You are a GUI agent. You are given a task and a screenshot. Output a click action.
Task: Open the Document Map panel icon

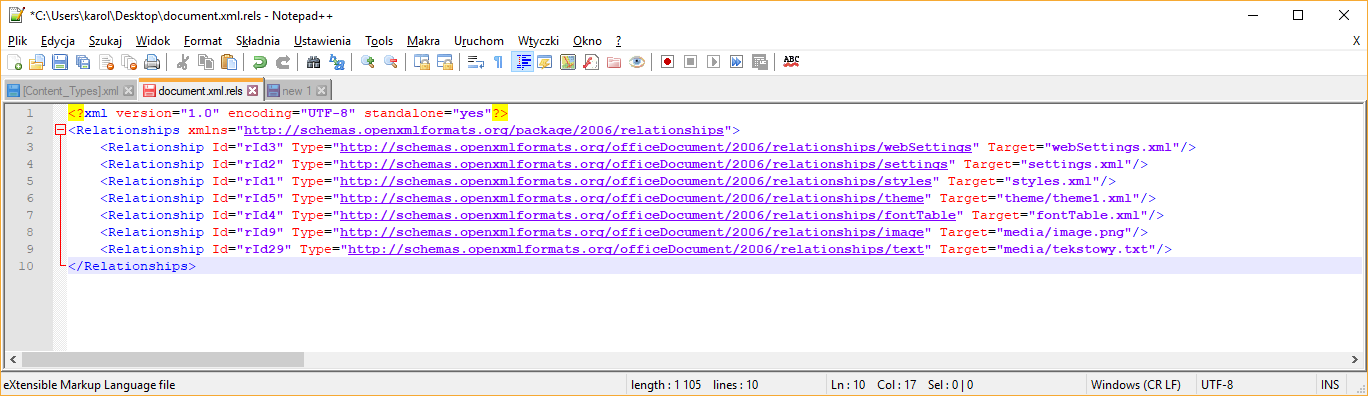tap(567, 62)
